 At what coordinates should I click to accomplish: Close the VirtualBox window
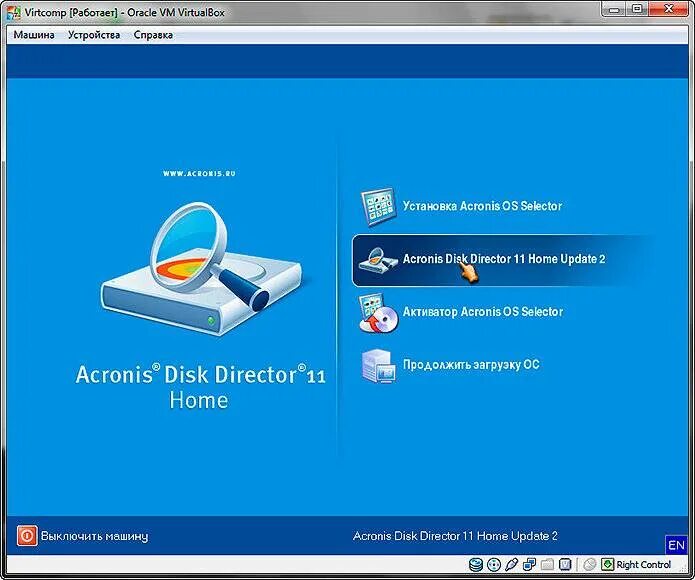(x=668, y=9)
